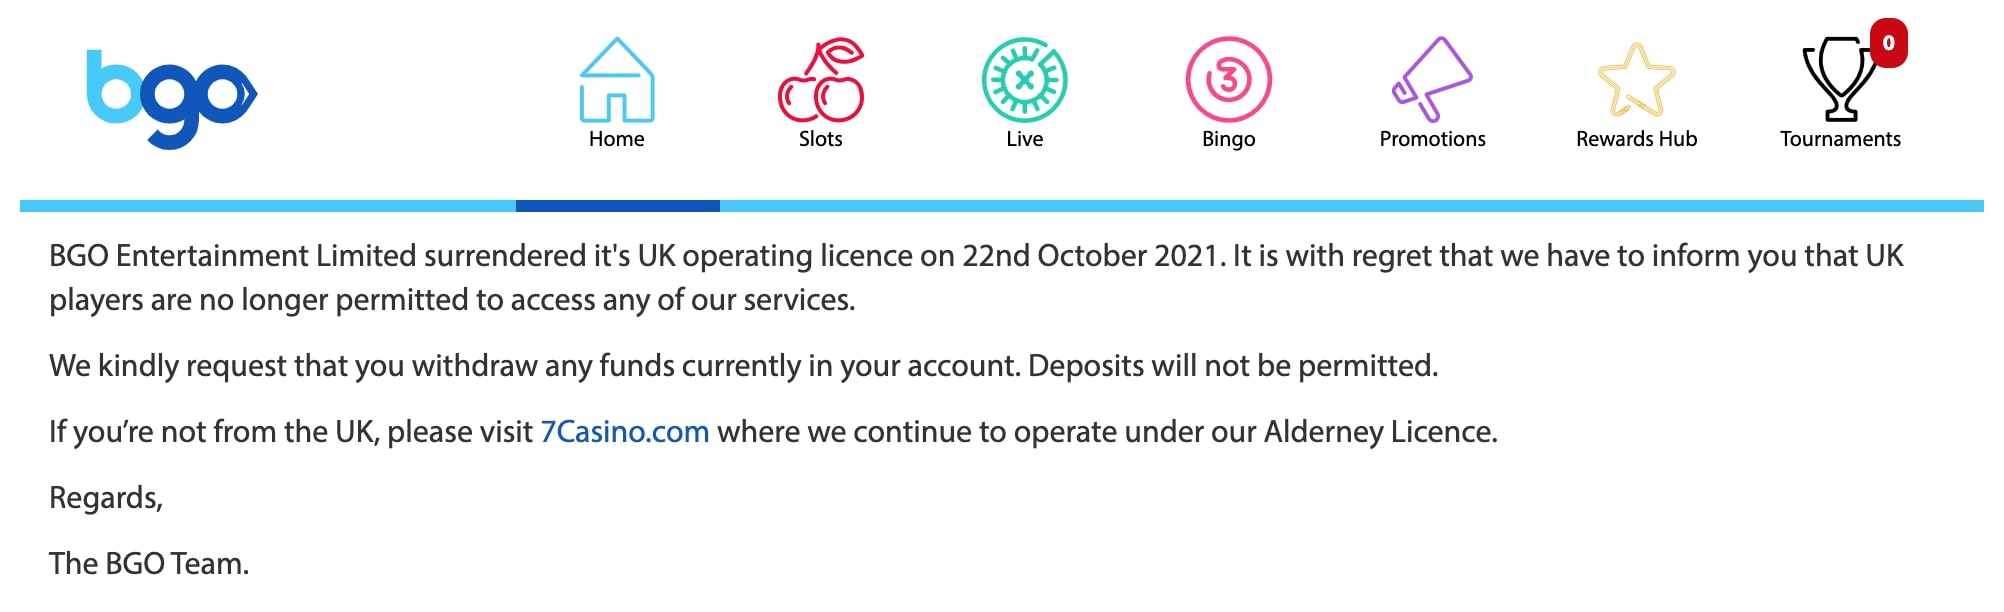Select the Rewards Hub text label

1637,139
